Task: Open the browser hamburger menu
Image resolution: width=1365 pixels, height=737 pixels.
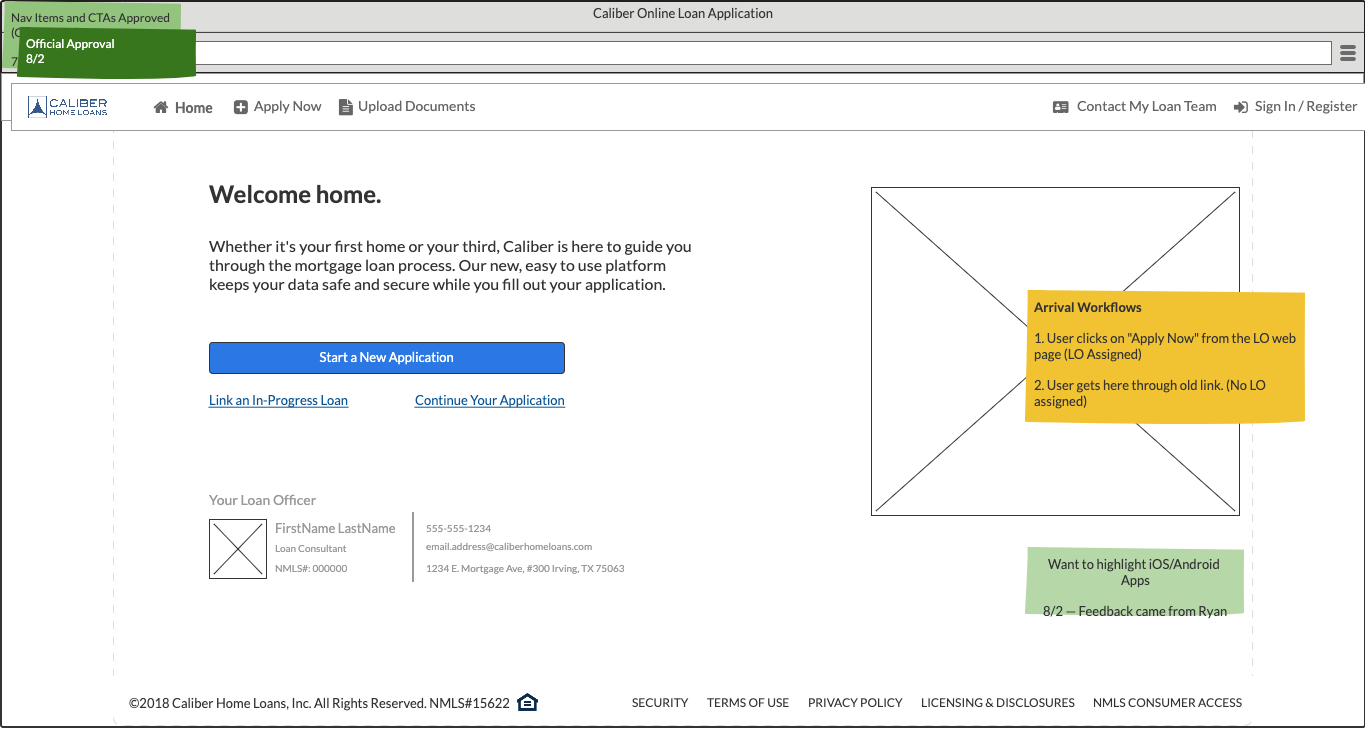Action: (x=1348, y=53)
